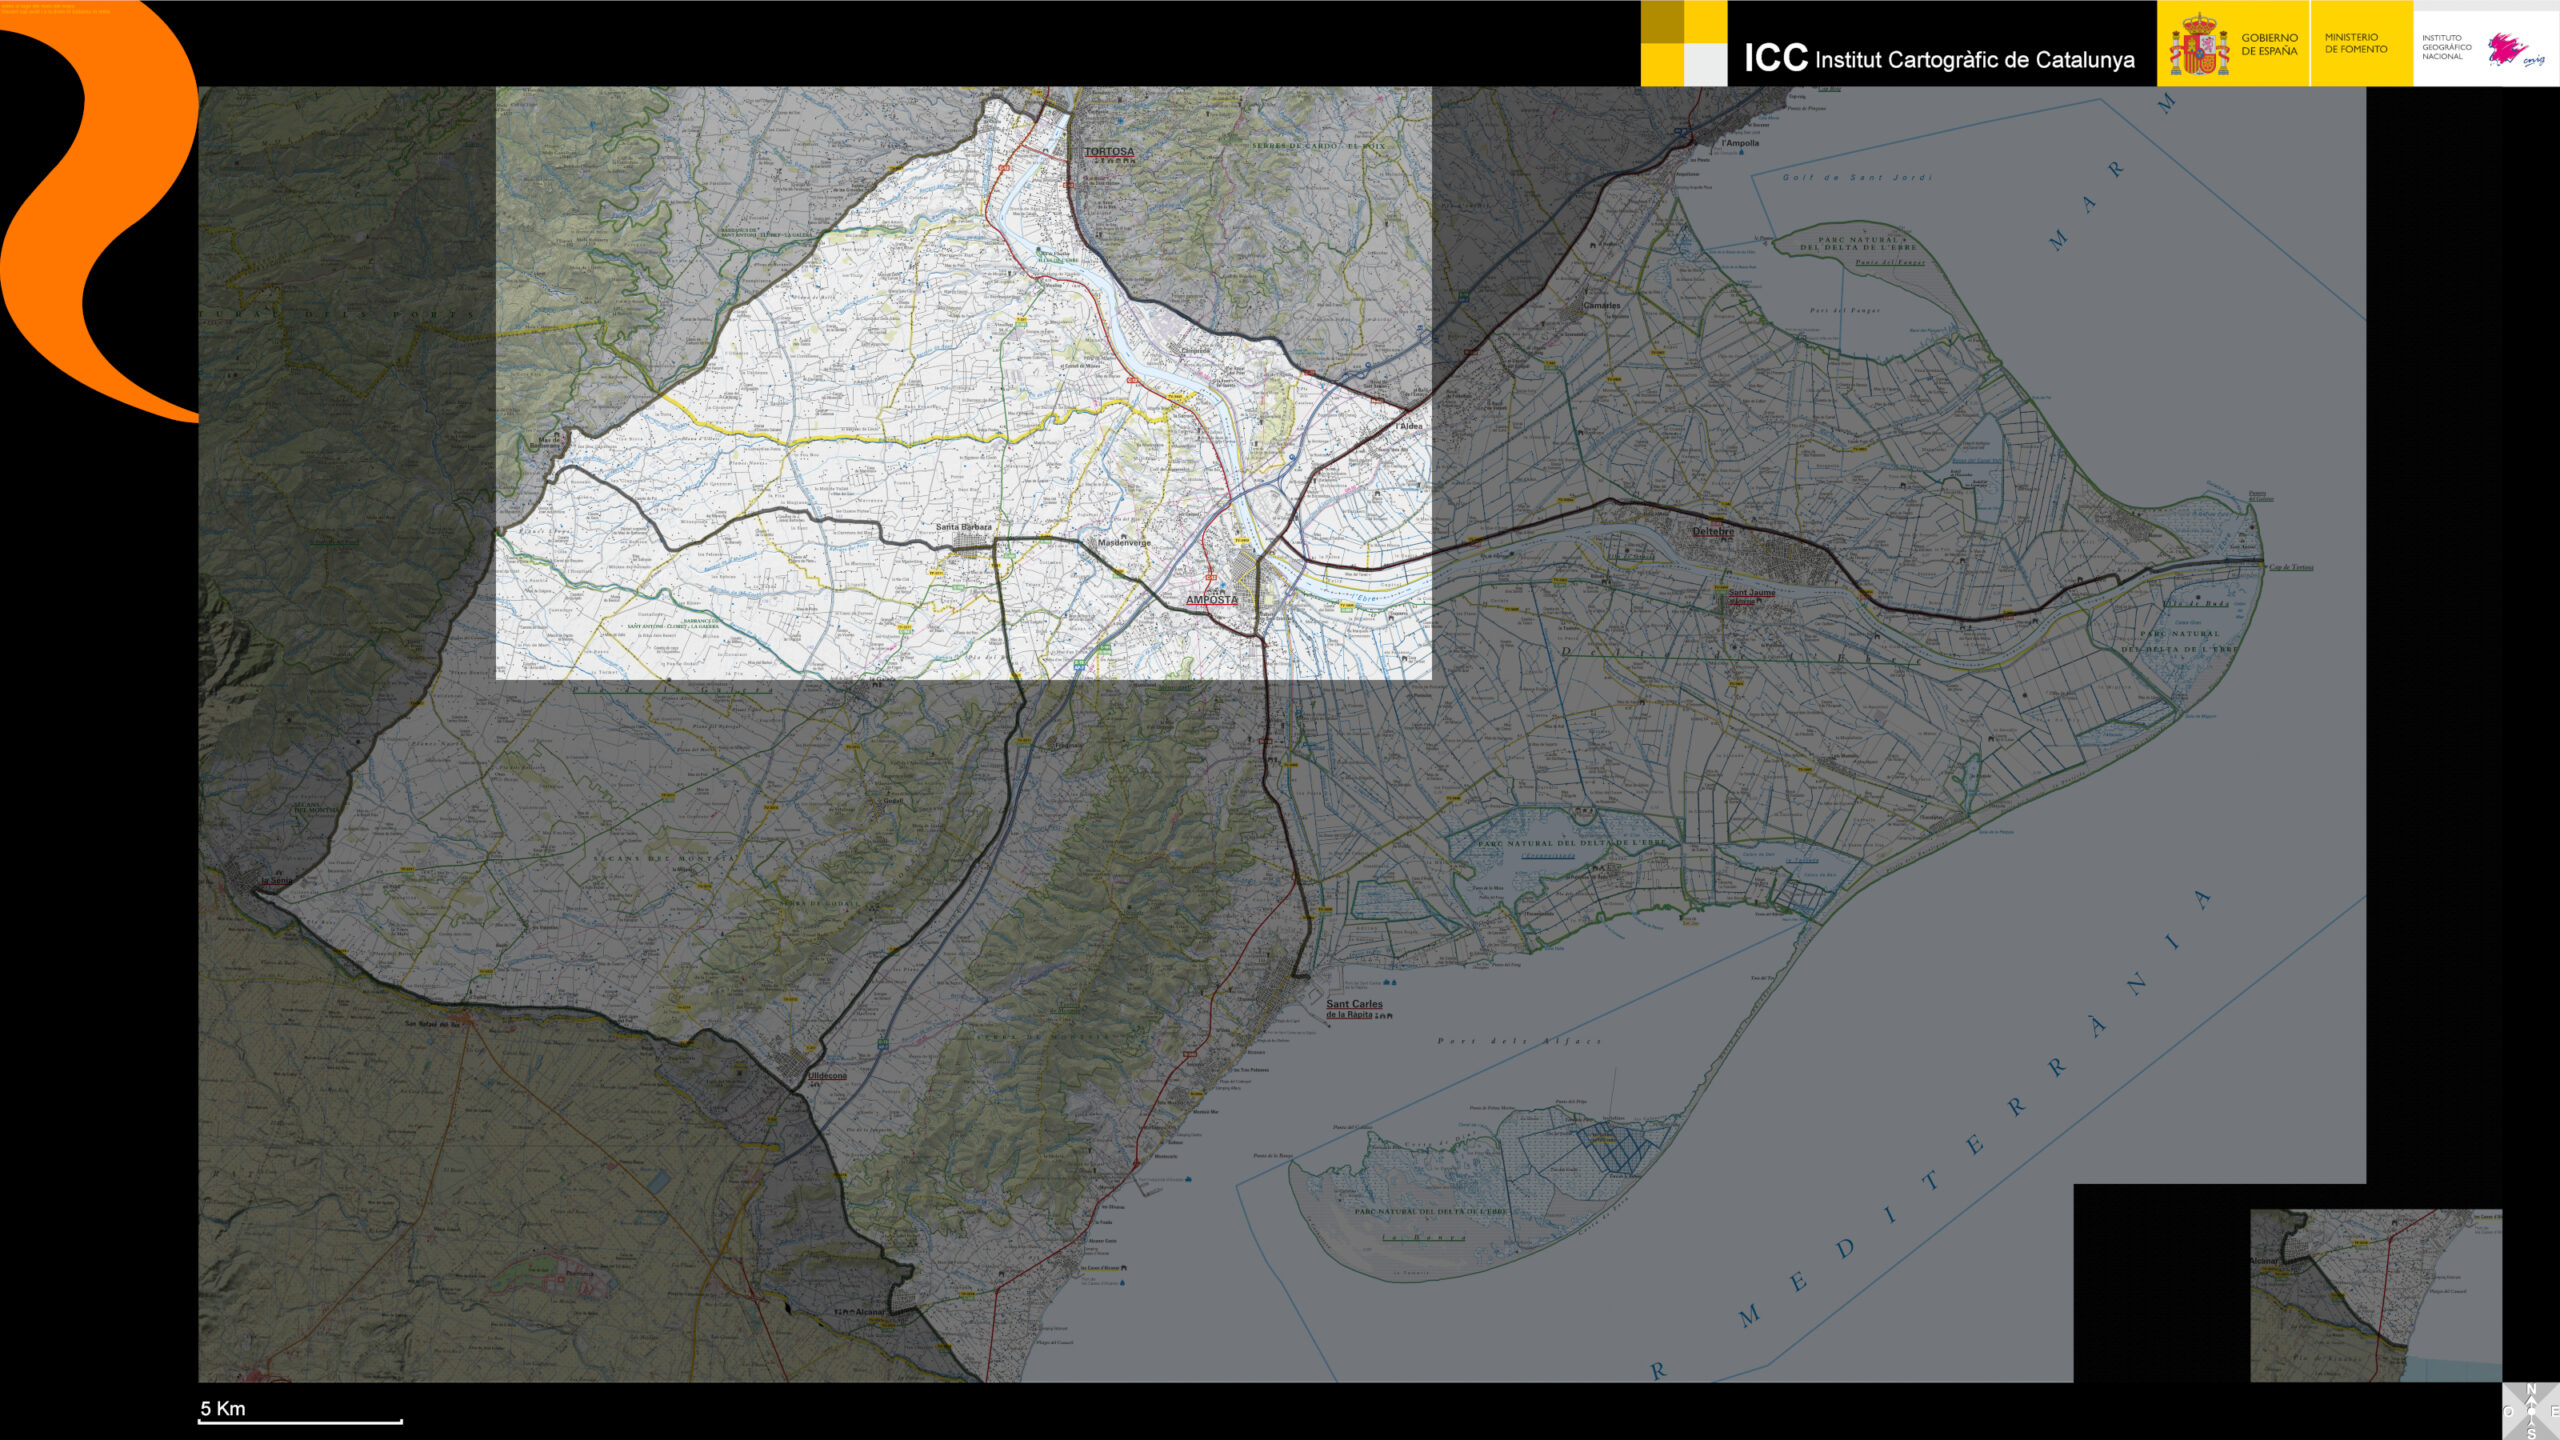
Task: Click the ICC yellow squares logo
Action: (1683, 43)
